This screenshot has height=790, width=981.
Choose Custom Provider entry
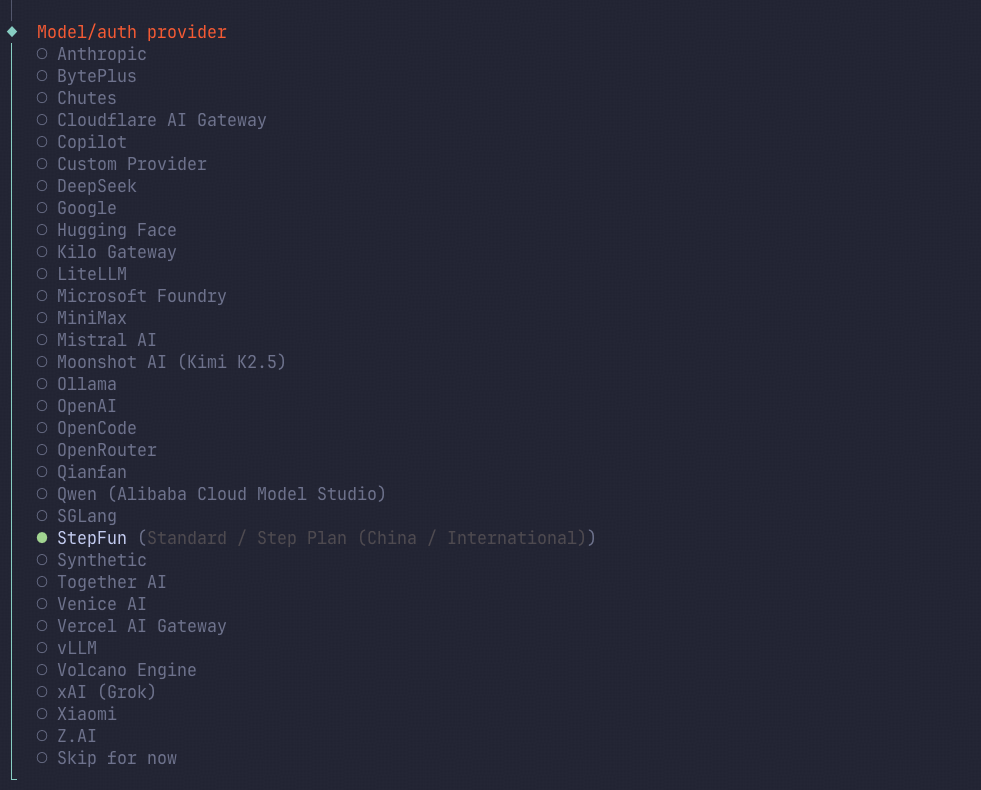(x=121, y=164)
